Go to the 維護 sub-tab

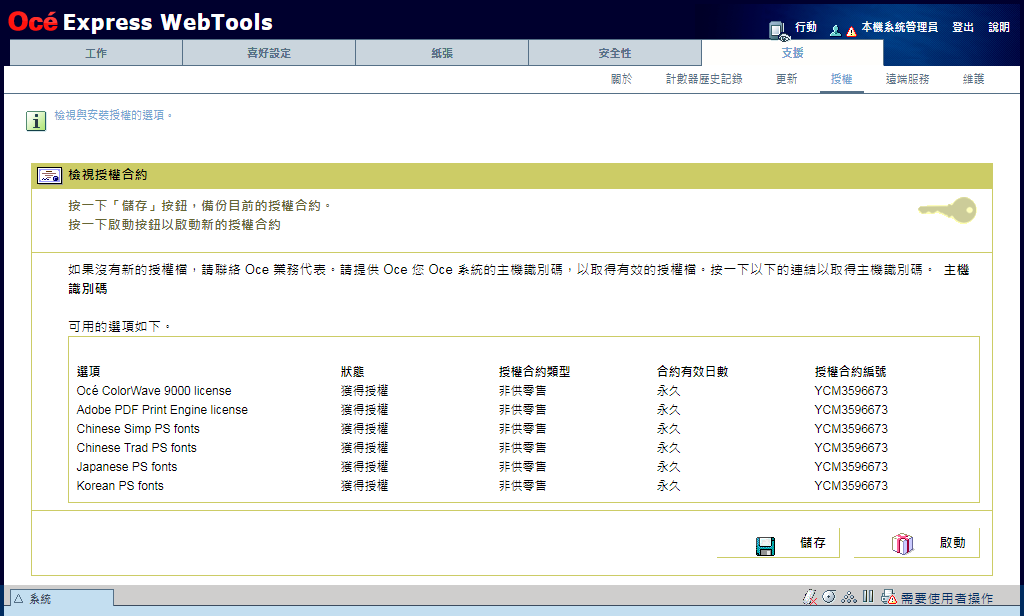coord(973,79)
